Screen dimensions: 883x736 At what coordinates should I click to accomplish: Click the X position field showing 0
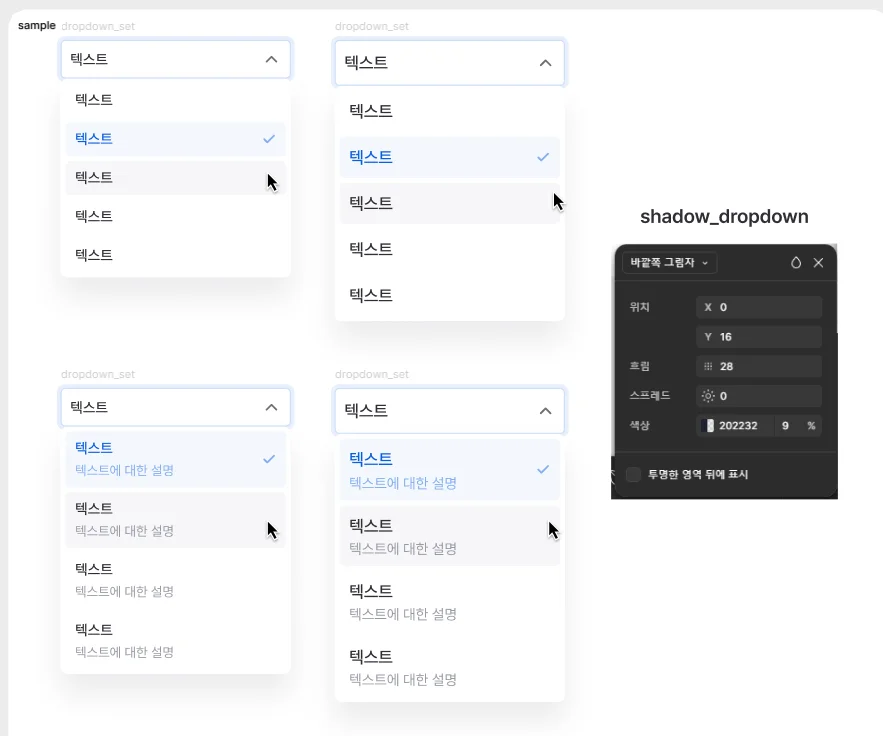tap(758, 307)
